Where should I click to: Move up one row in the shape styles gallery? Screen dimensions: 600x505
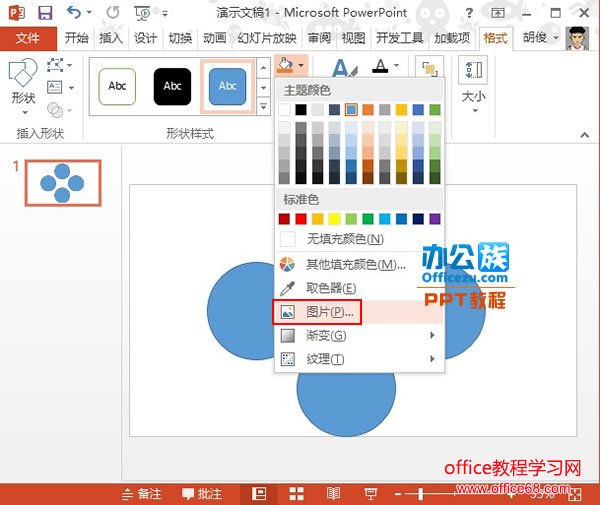[263, 67]
